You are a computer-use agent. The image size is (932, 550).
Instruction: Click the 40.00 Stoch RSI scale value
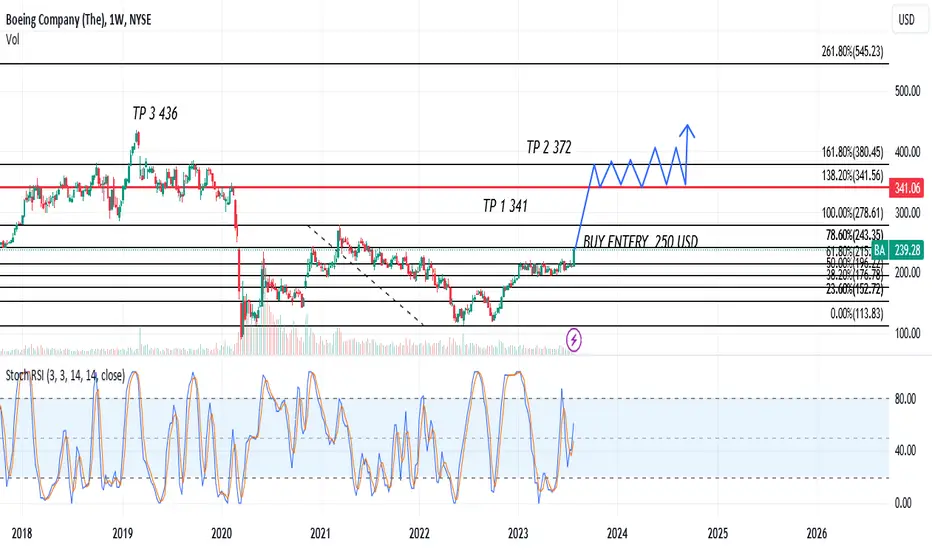tap(905, 451)
